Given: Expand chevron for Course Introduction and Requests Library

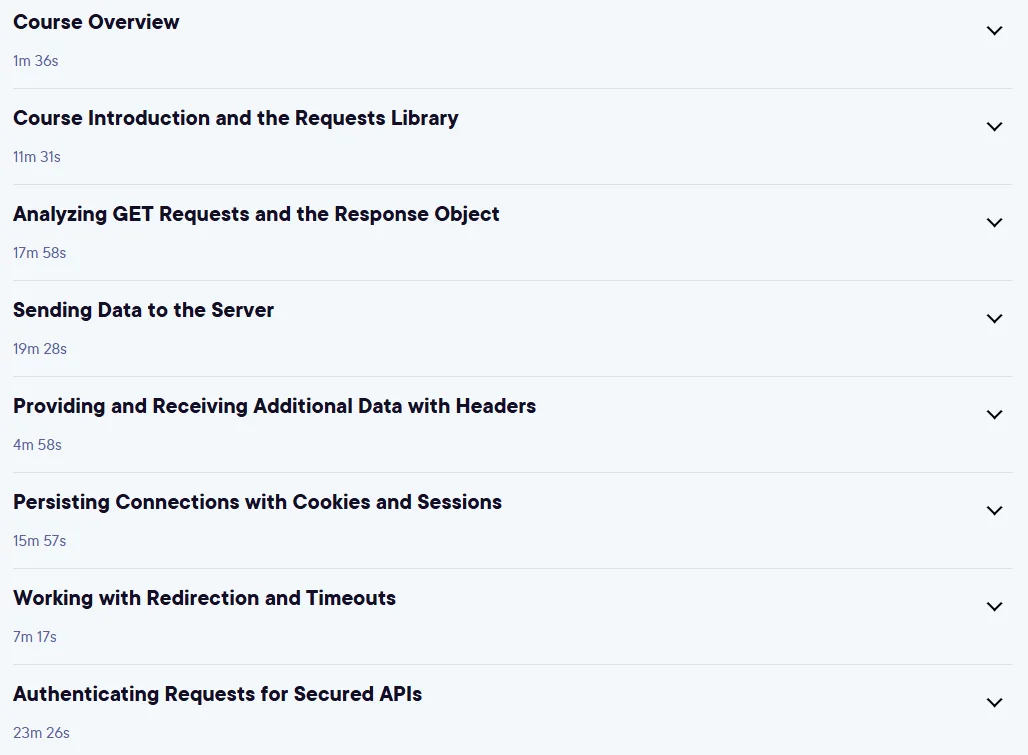Looking at the screenshot, I should (995, 126).
